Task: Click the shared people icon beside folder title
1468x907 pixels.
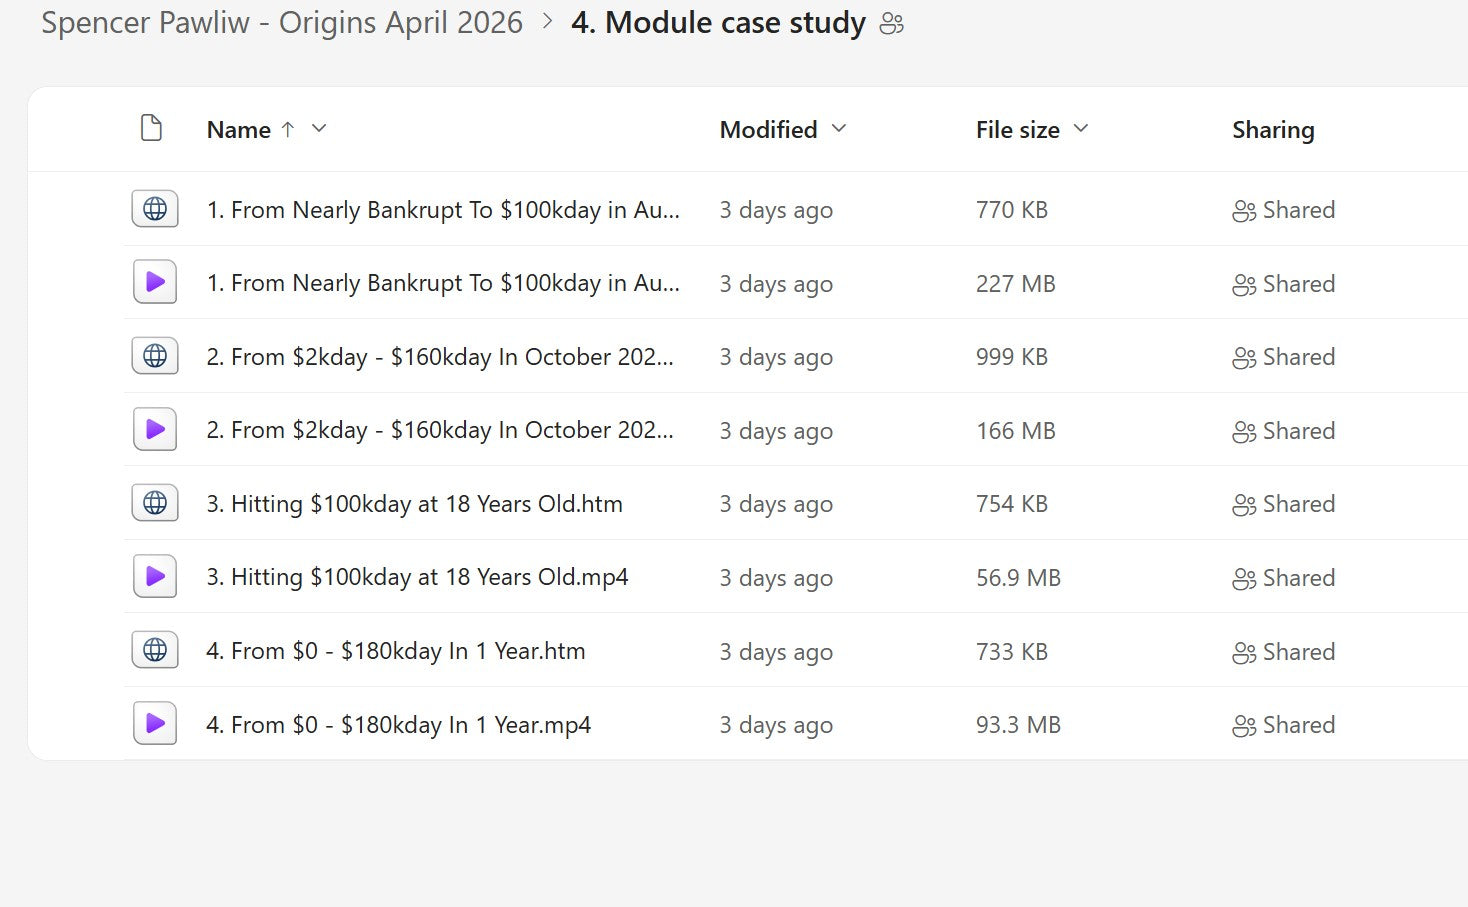Action: pyautogui.click(x=891, y=24)
